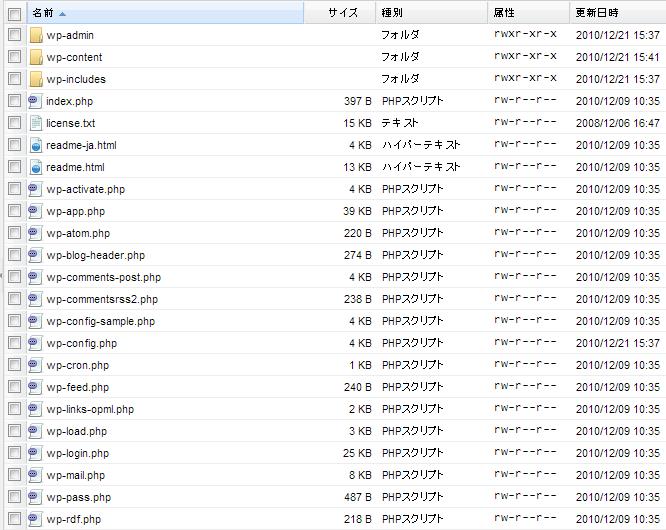The height and width of the screenshot is (530, 666).
Task: Select the file name wp-links-opml.php
Action: click(x=90, y=409)
